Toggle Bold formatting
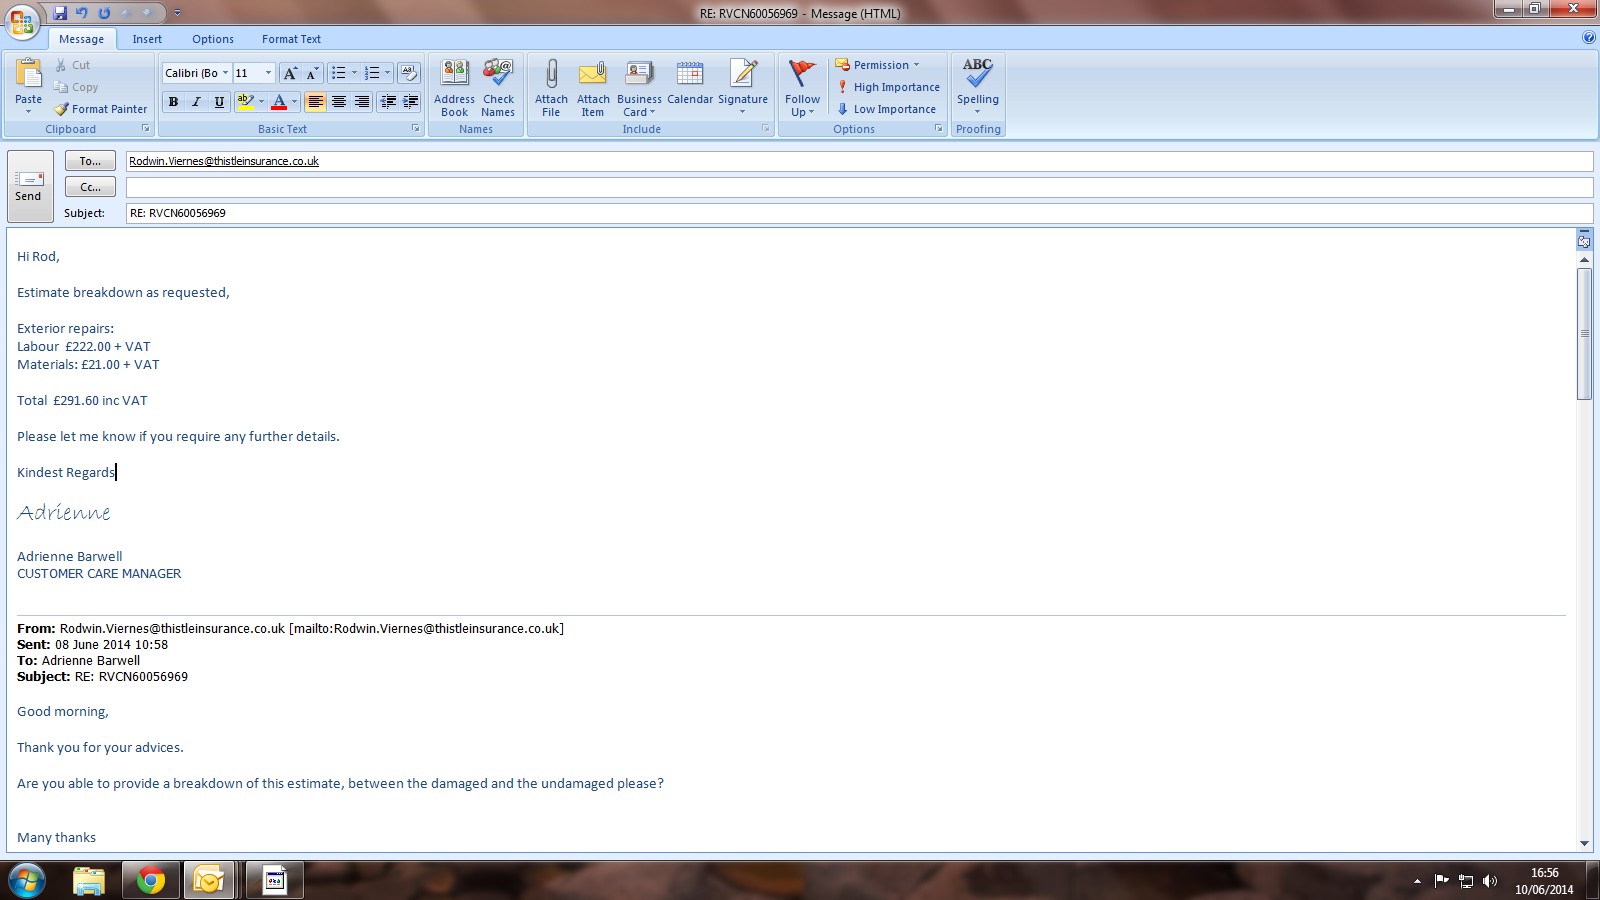1600x900 pixels. [x=174, y=102]
